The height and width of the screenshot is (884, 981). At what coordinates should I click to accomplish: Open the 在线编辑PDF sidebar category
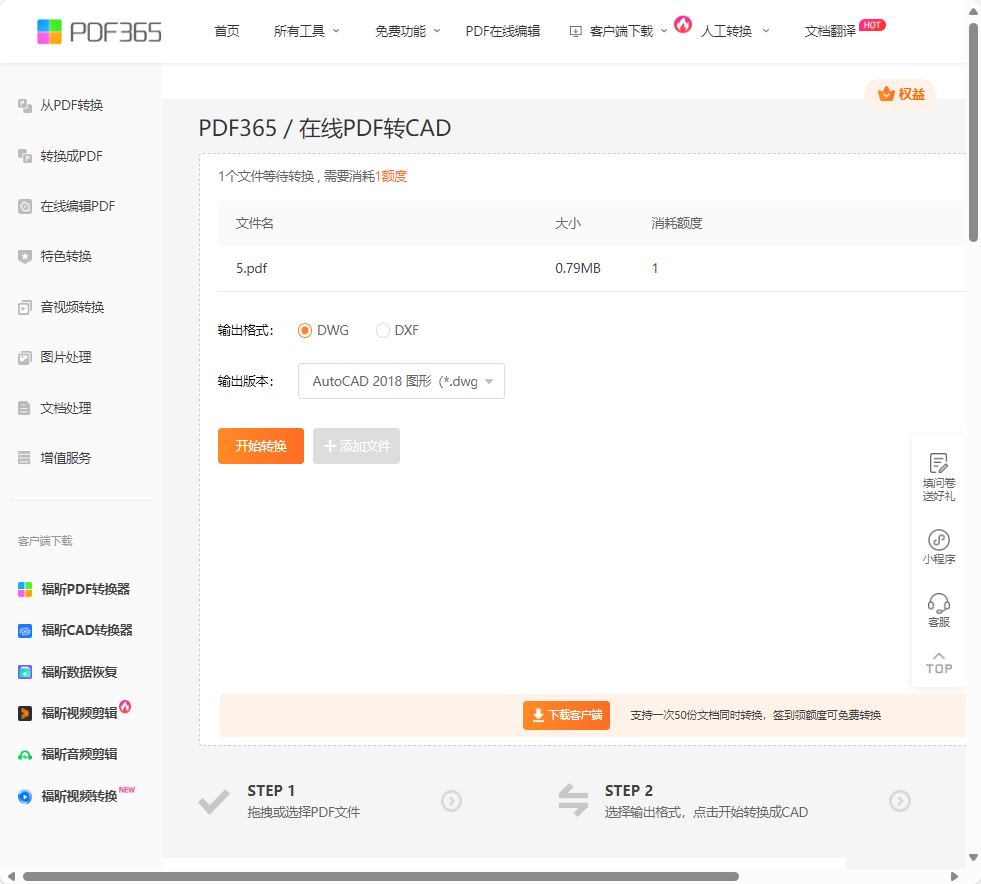(78, 206)
